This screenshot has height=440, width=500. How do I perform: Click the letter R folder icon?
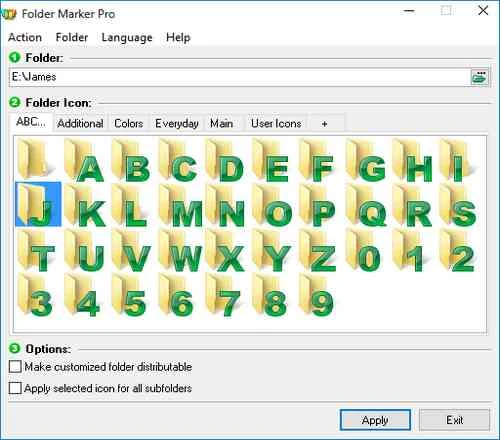click(x=413, y=205)
